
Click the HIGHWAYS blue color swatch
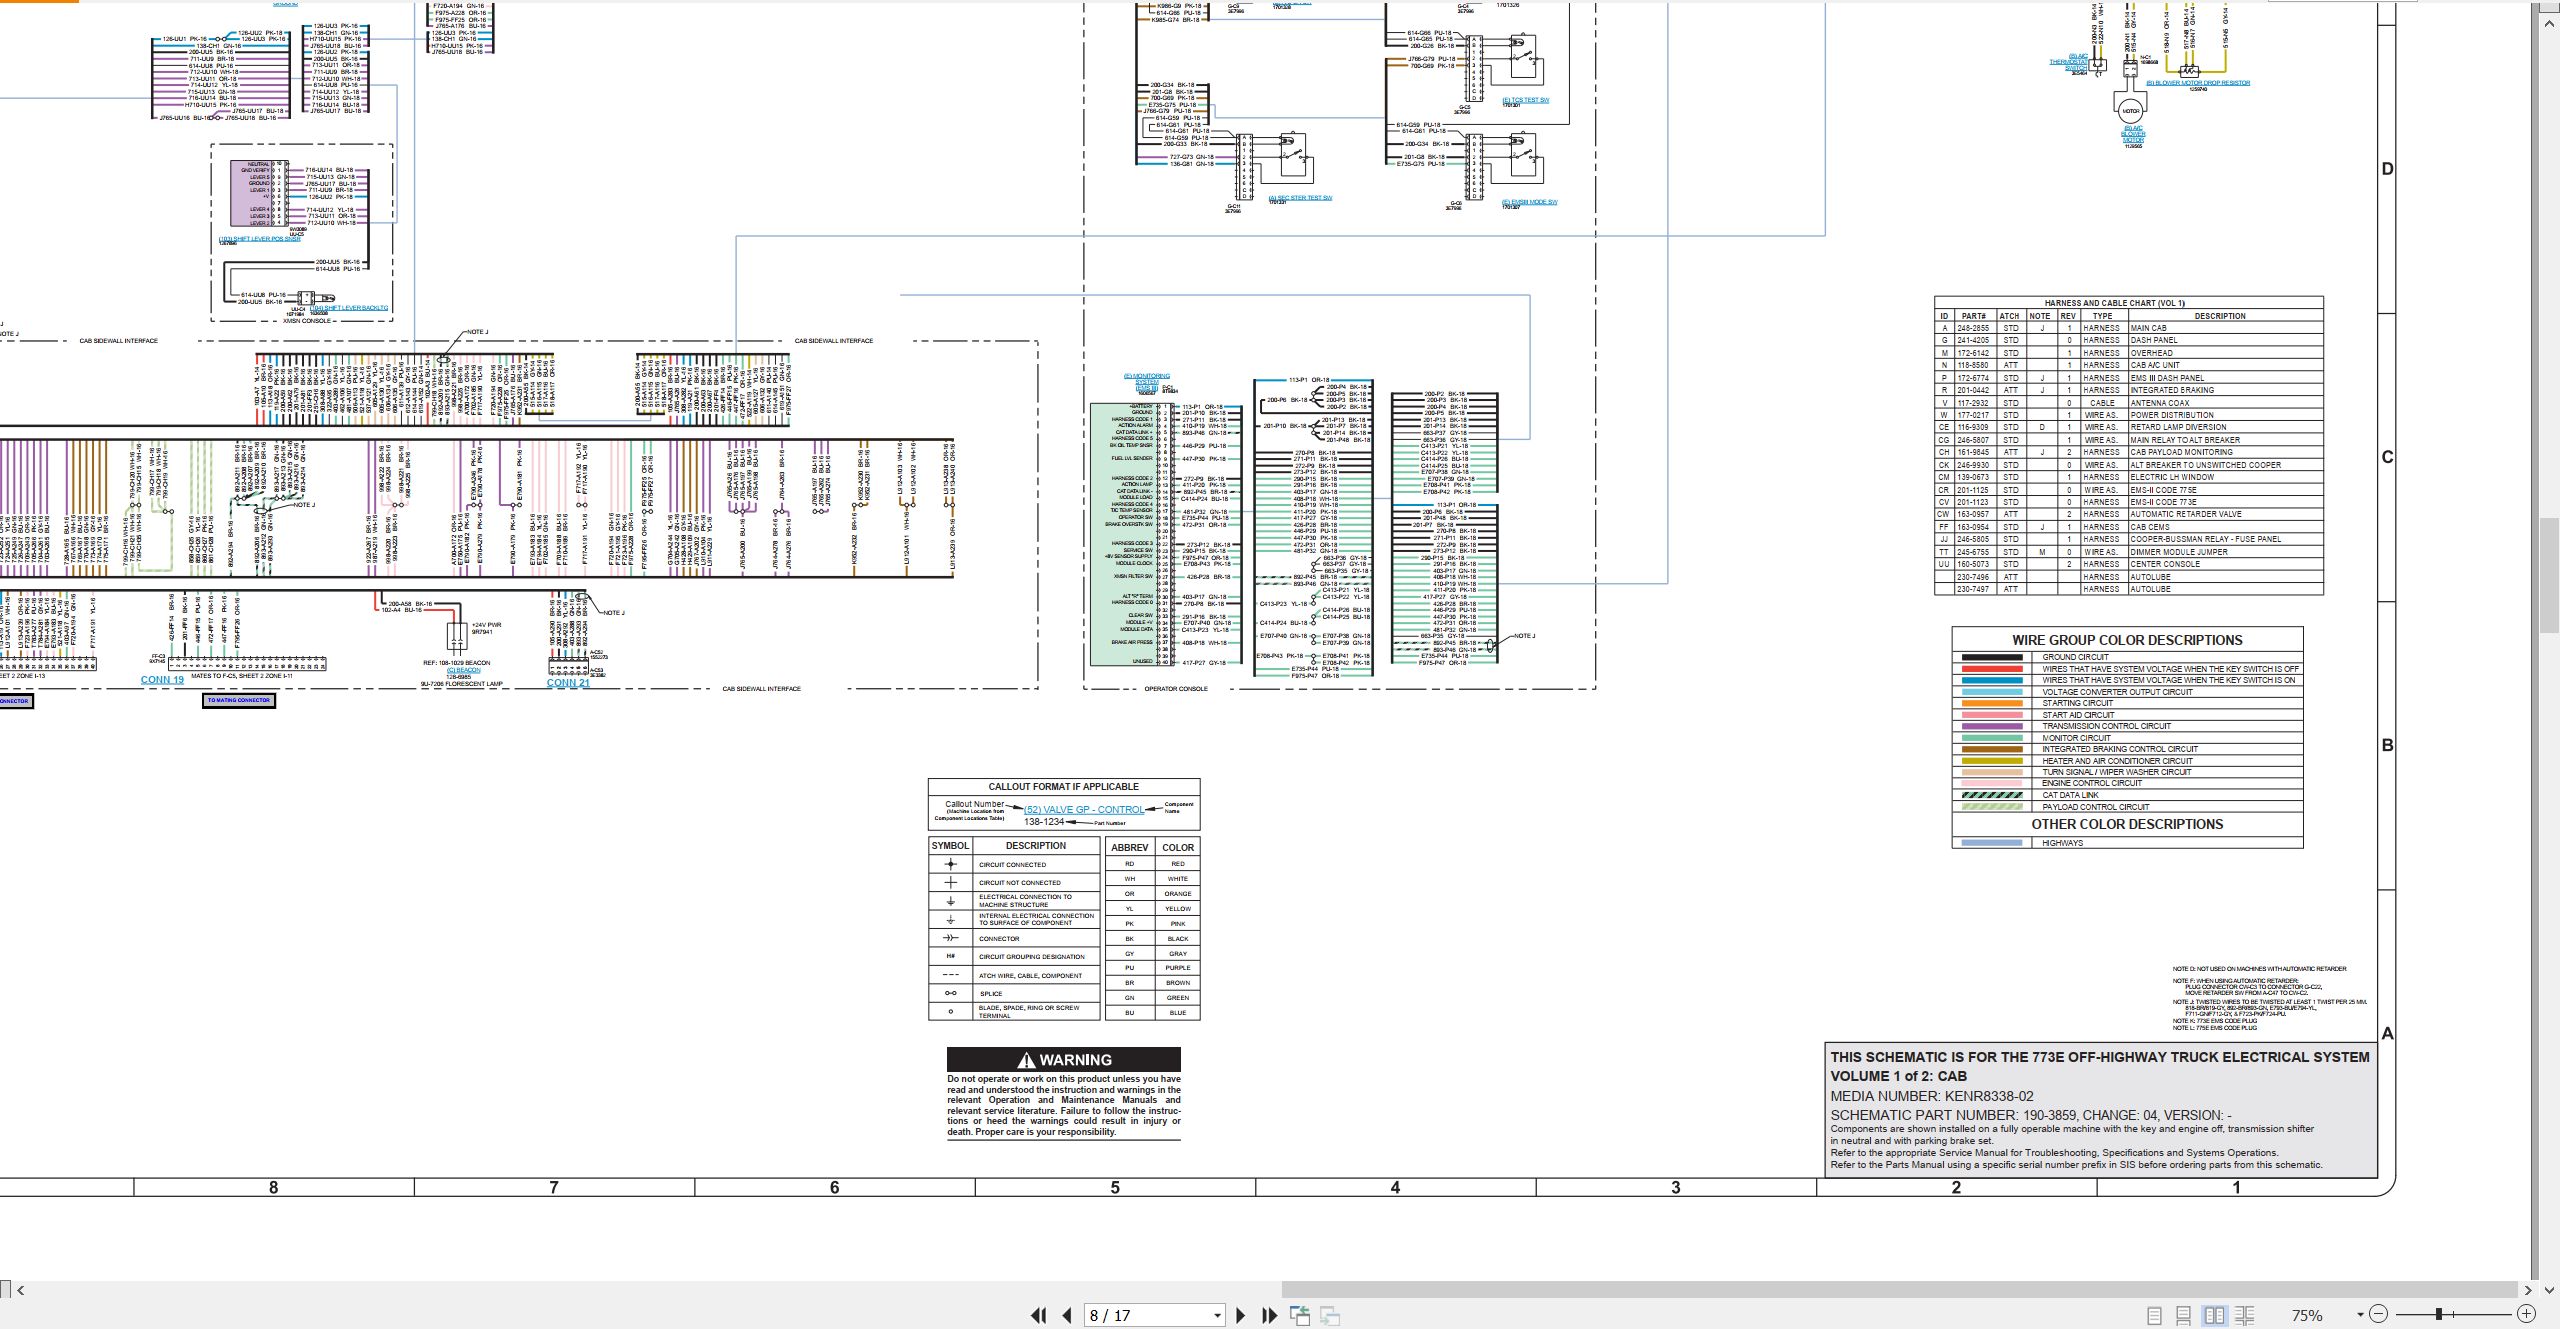point(1992,843)
